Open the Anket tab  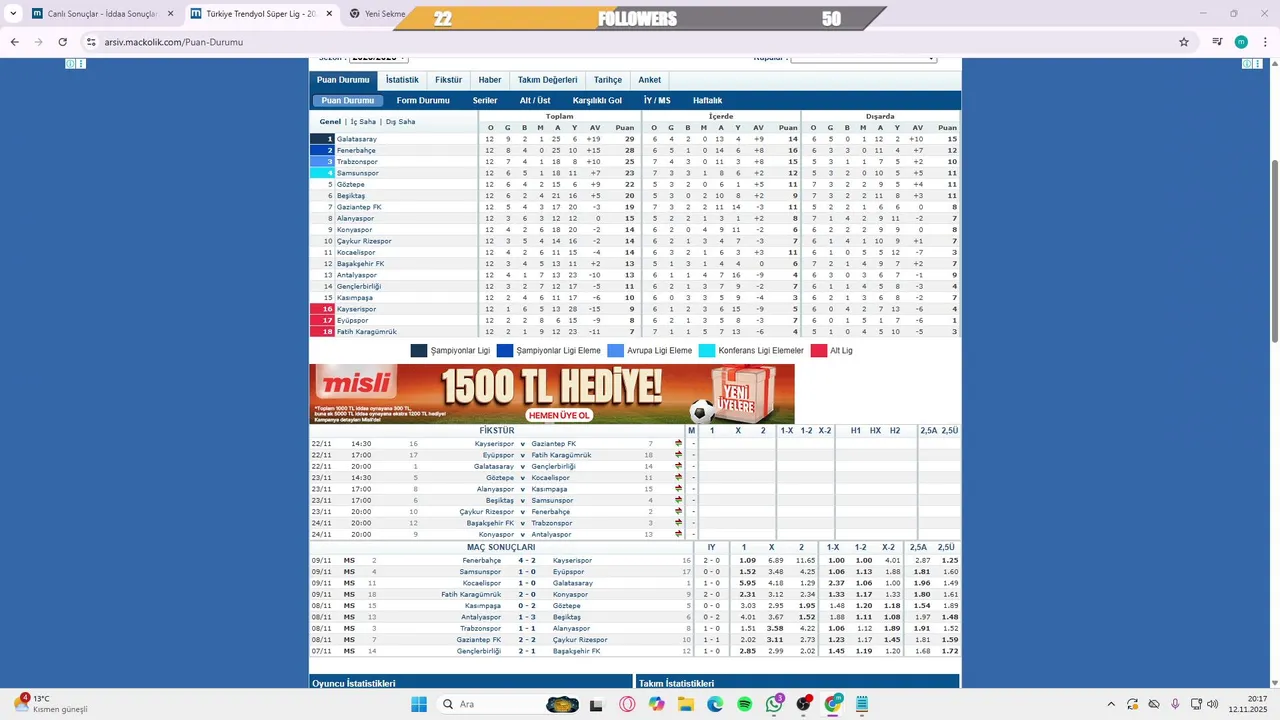[650, 80]
